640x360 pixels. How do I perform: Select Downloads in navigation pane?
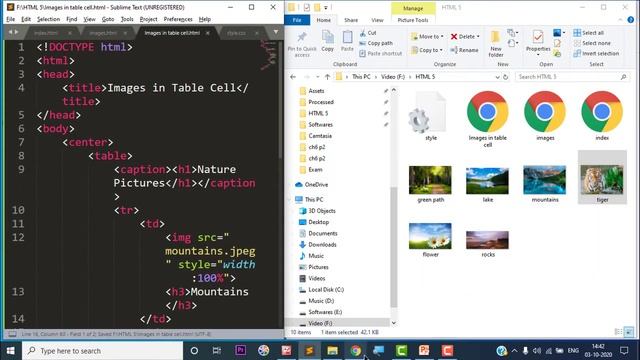click(322, 244)
